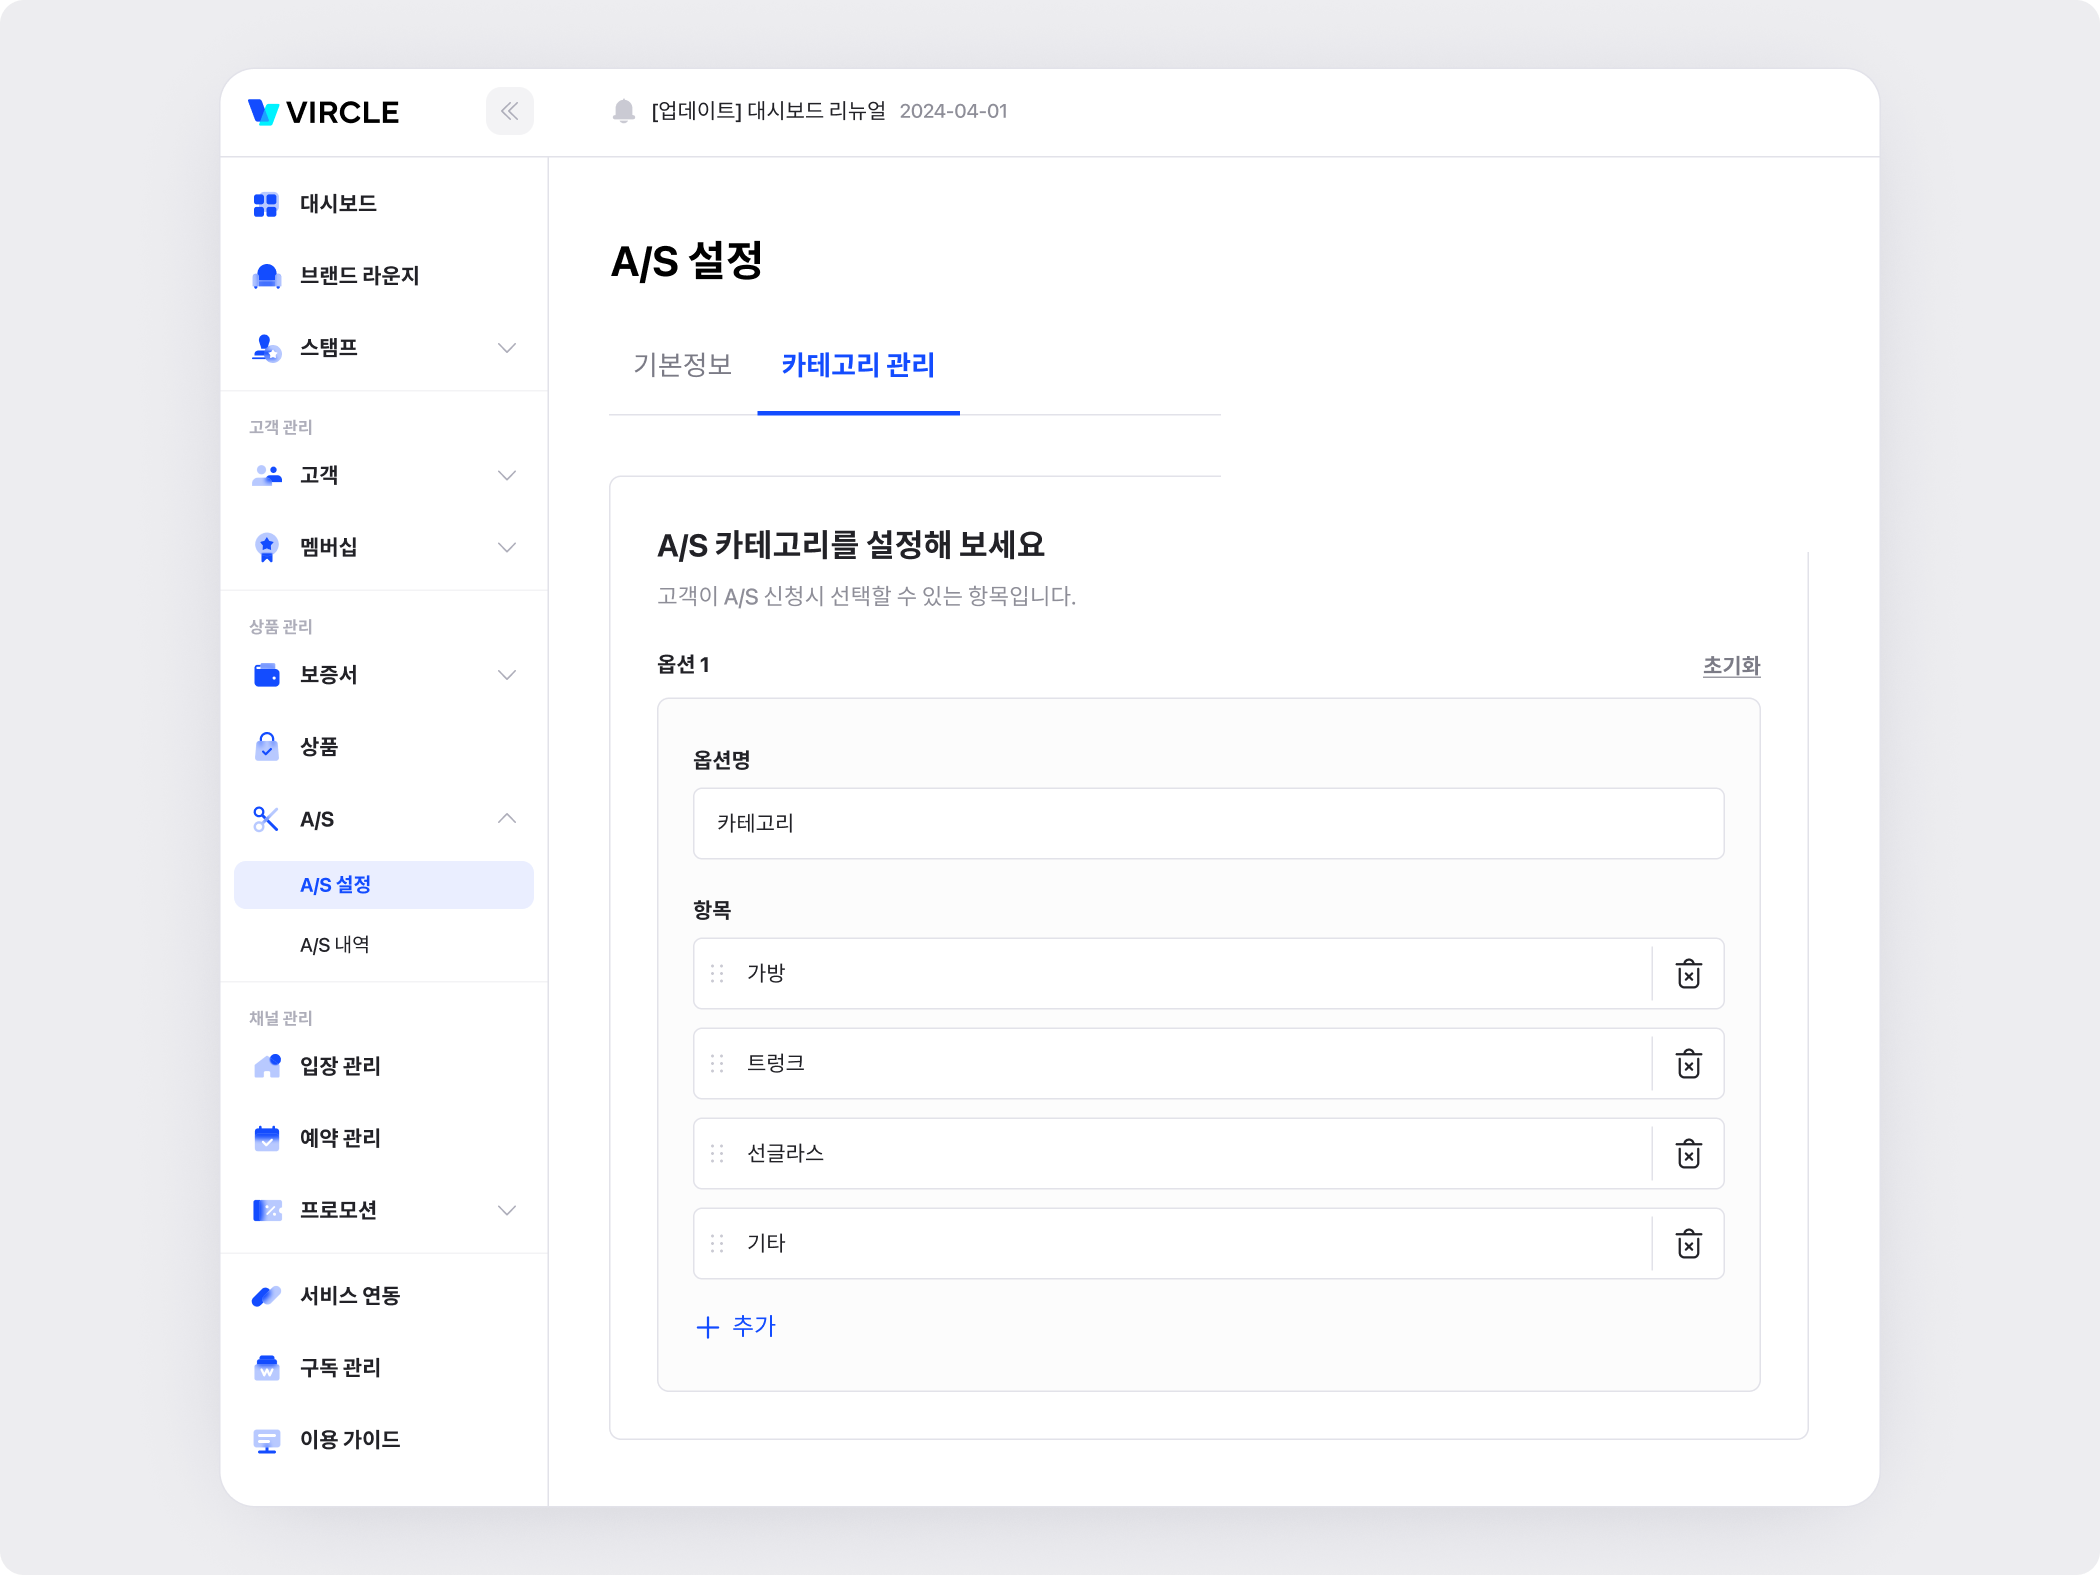2100x1575 pixels.
Task: Collapse the sidebar with double-chevron button
Action: pos(509,111)
